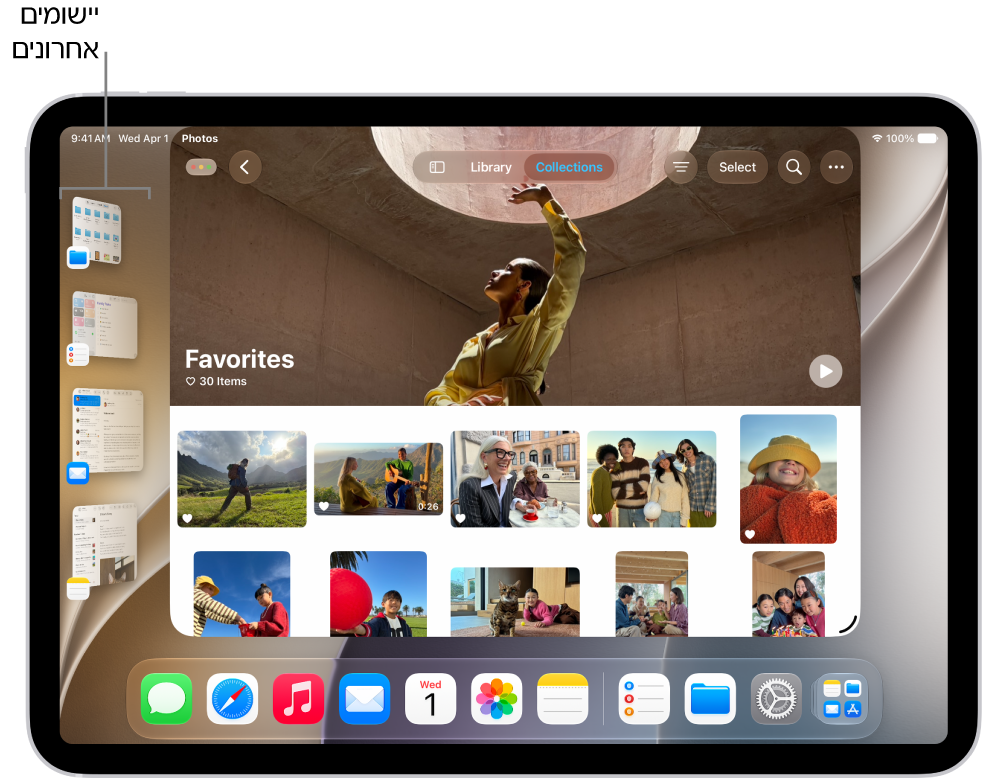Open the child in yellow hat photo
The width and height of the screenshot is (984, 779).
(788, 478)
